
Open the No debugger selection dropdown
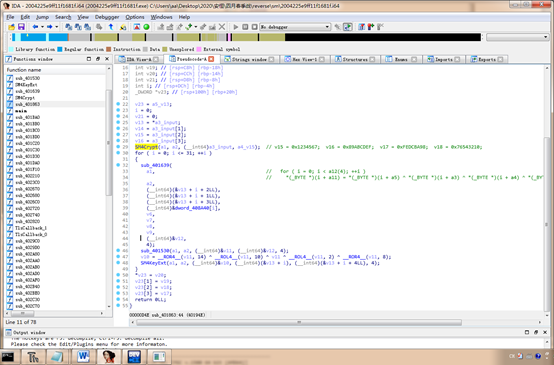pyautogui.click(x=295, y=27)
